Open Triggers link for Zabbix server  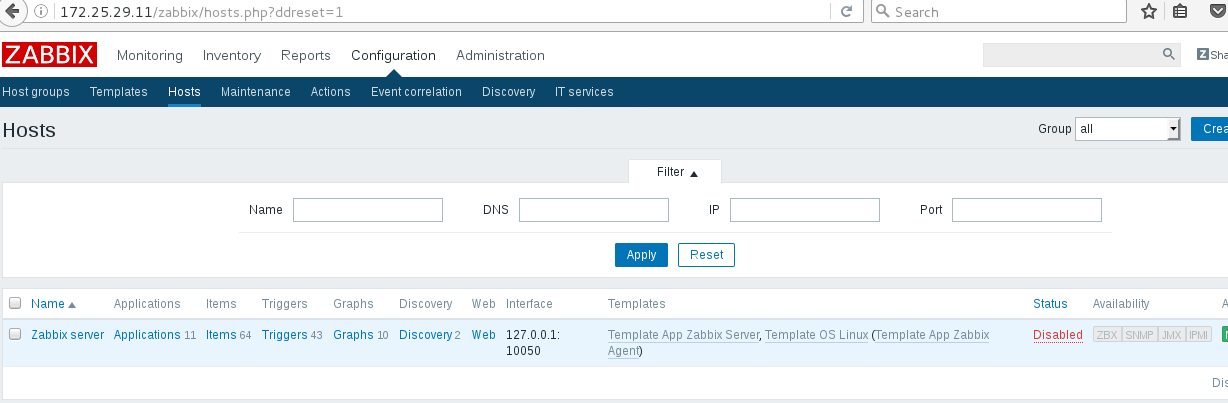[x=285, y=335]
